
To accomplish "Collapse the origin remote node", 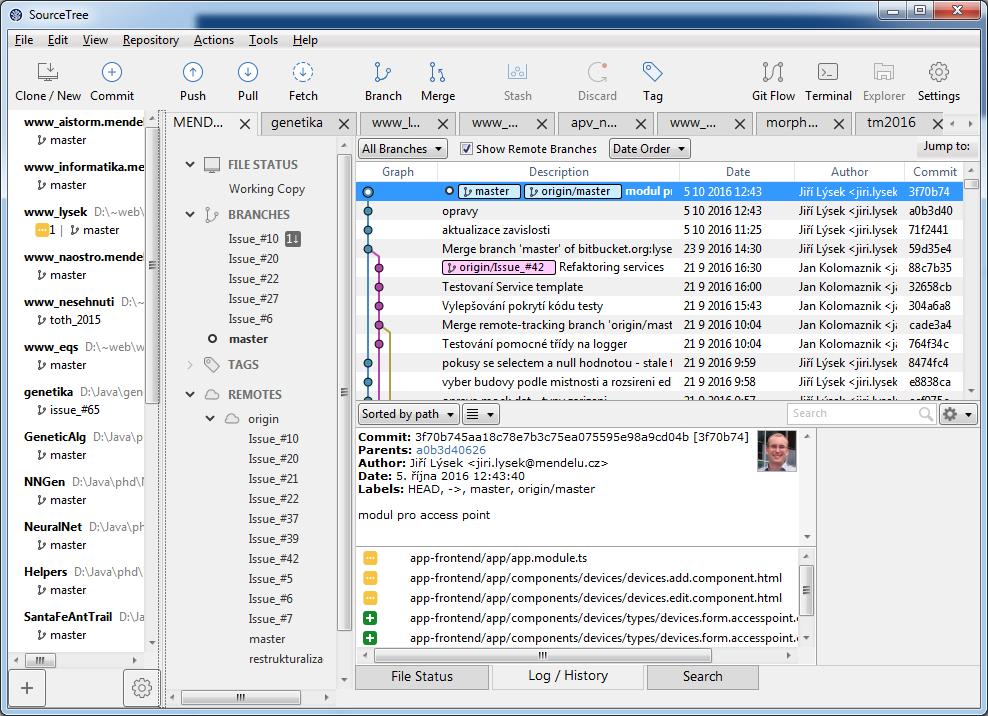I will tap(210, 418).
